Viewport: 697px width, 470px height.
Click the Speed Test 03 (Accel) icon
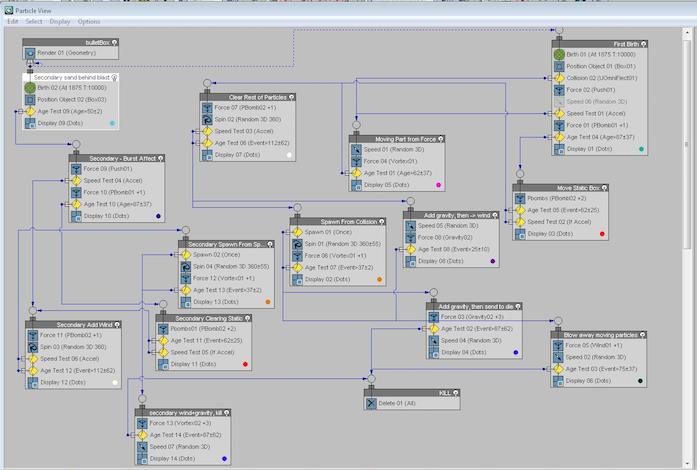(207, 131)
